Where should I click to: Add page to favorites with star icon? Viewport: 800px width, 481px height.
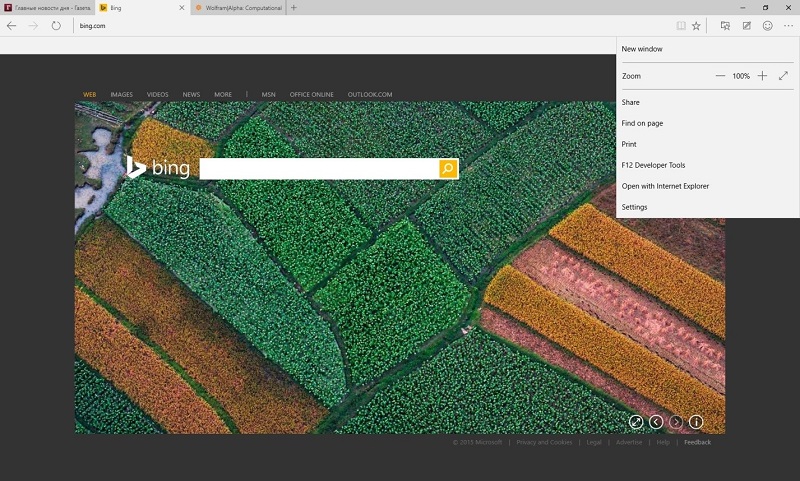(696, 26)
